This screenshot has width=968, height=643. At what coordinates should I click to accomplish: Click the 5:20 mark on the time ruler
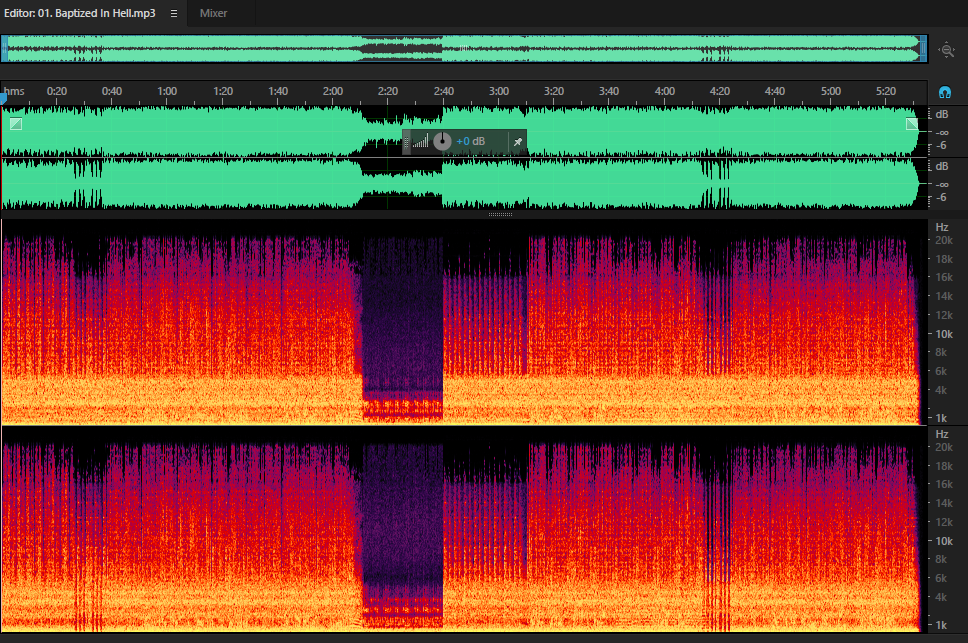[x=886, y=91]
